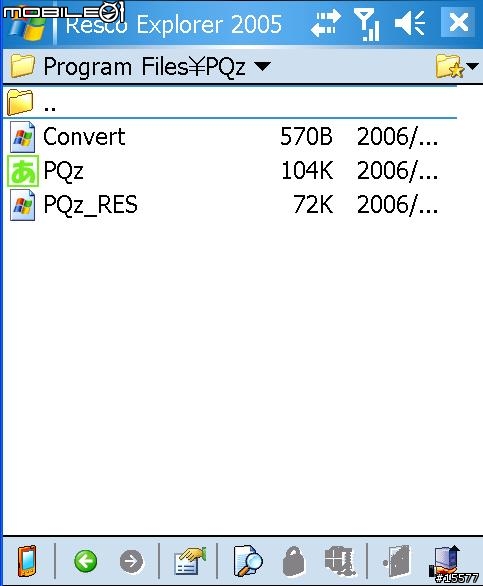The width and height of the screenshot is (483, 586).
Task: Open network upload computer icon
Action: click(x=446, y=561)
